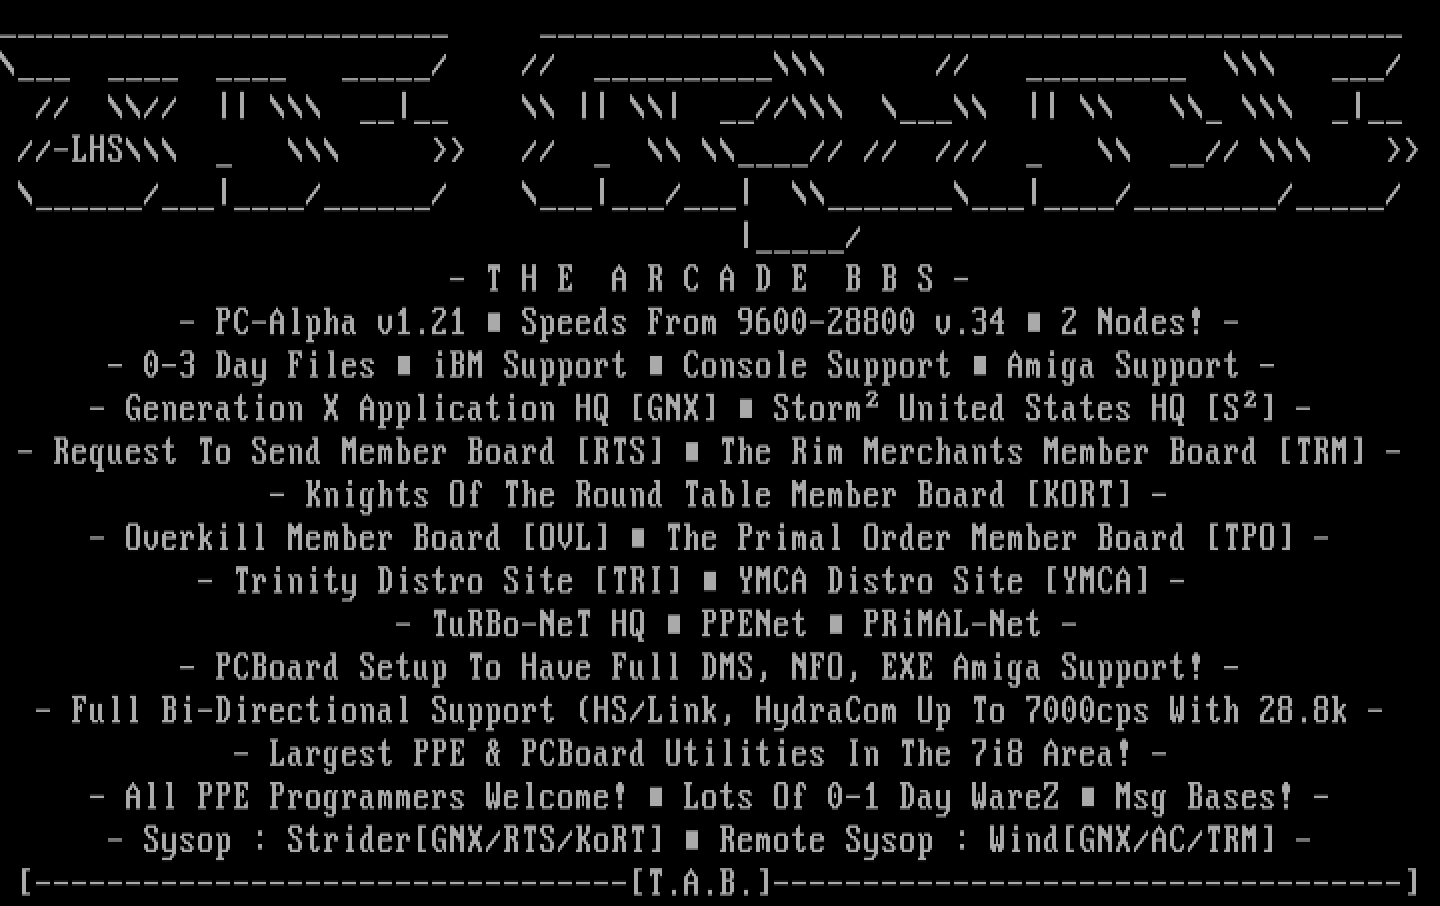Click the [TRM] member board tag

click(x=1322, y=451)
